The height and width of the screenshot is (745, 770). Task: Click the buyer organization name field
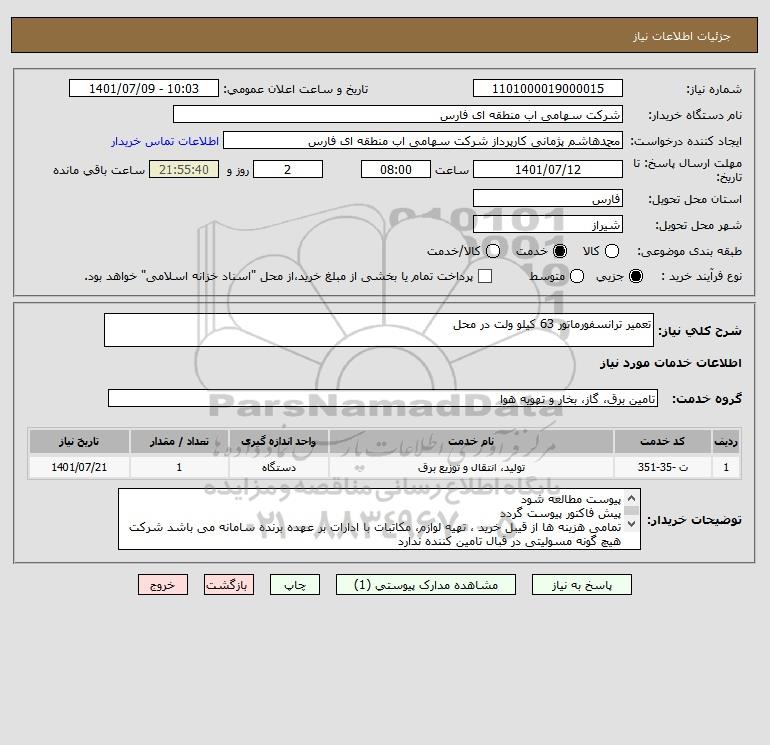(398, 114)
